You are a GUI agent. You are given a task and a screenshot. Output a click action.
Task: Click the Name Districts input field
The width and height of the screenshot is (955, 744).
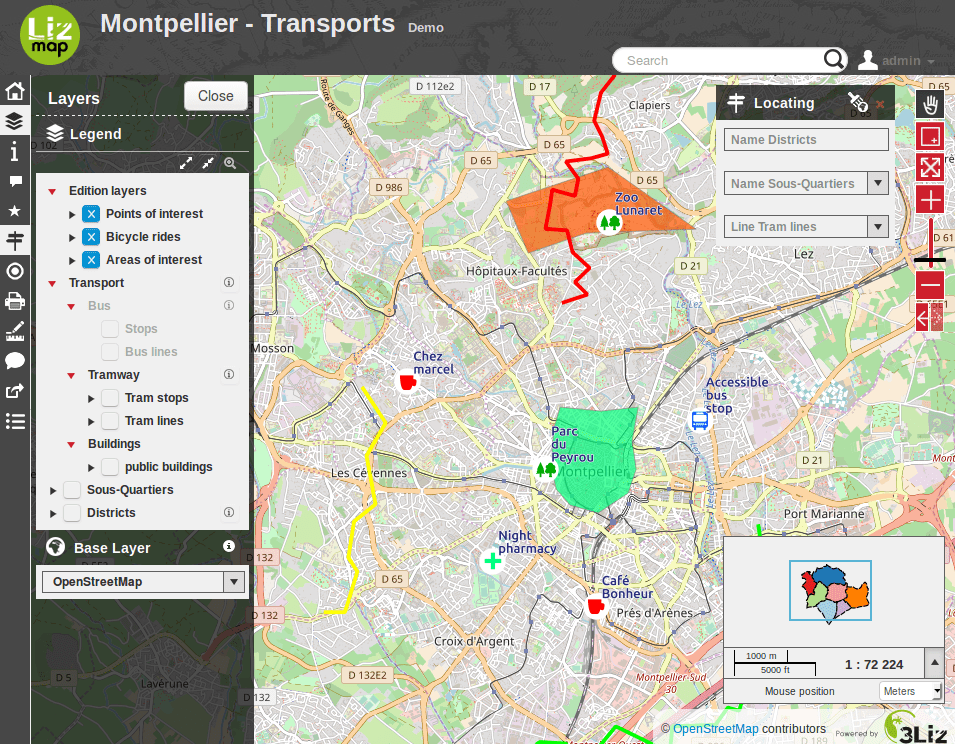(806, 139)
